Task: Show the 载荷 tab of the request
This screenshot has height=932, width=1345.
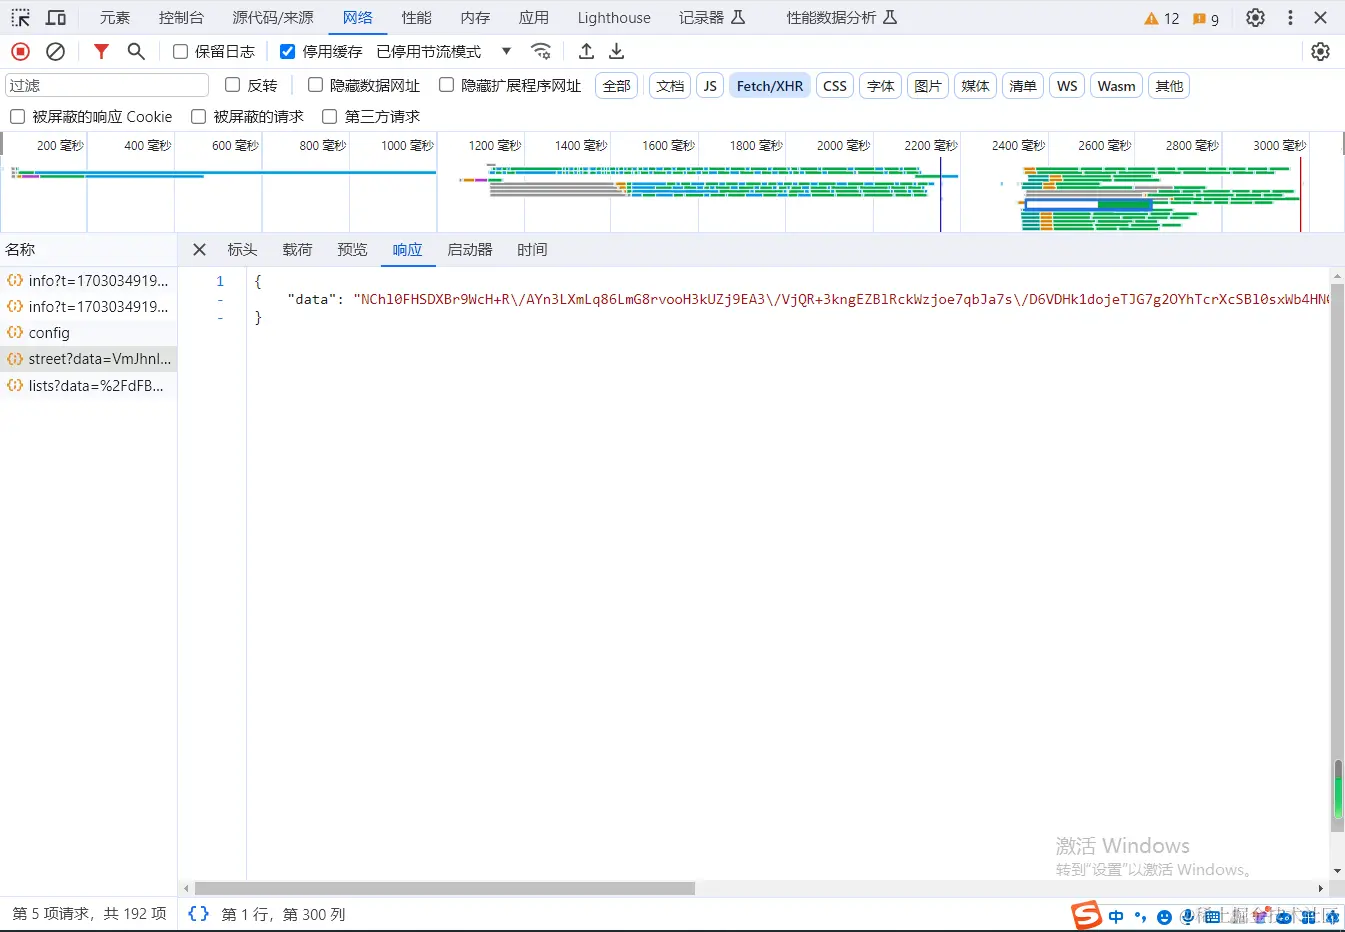Action: pos(297,250)
